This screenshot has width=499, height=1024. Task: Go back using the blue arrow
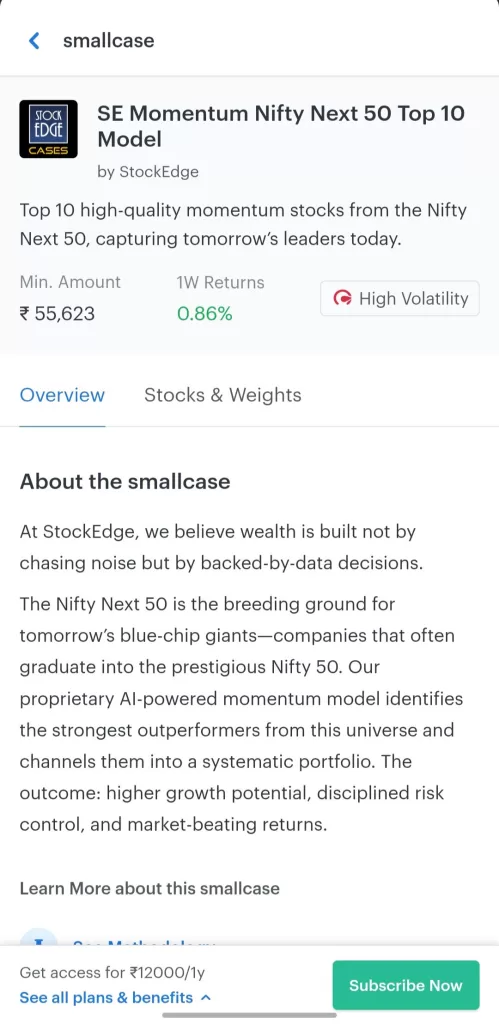(x=34, y=40)
